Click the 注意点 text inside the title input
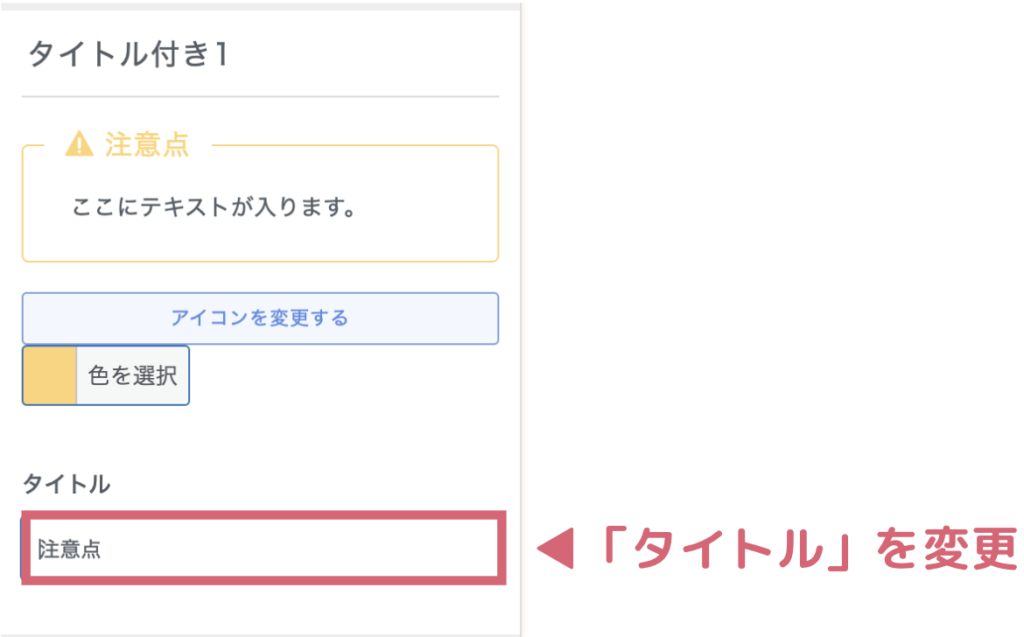The image size is (1024, 637). 69,549
